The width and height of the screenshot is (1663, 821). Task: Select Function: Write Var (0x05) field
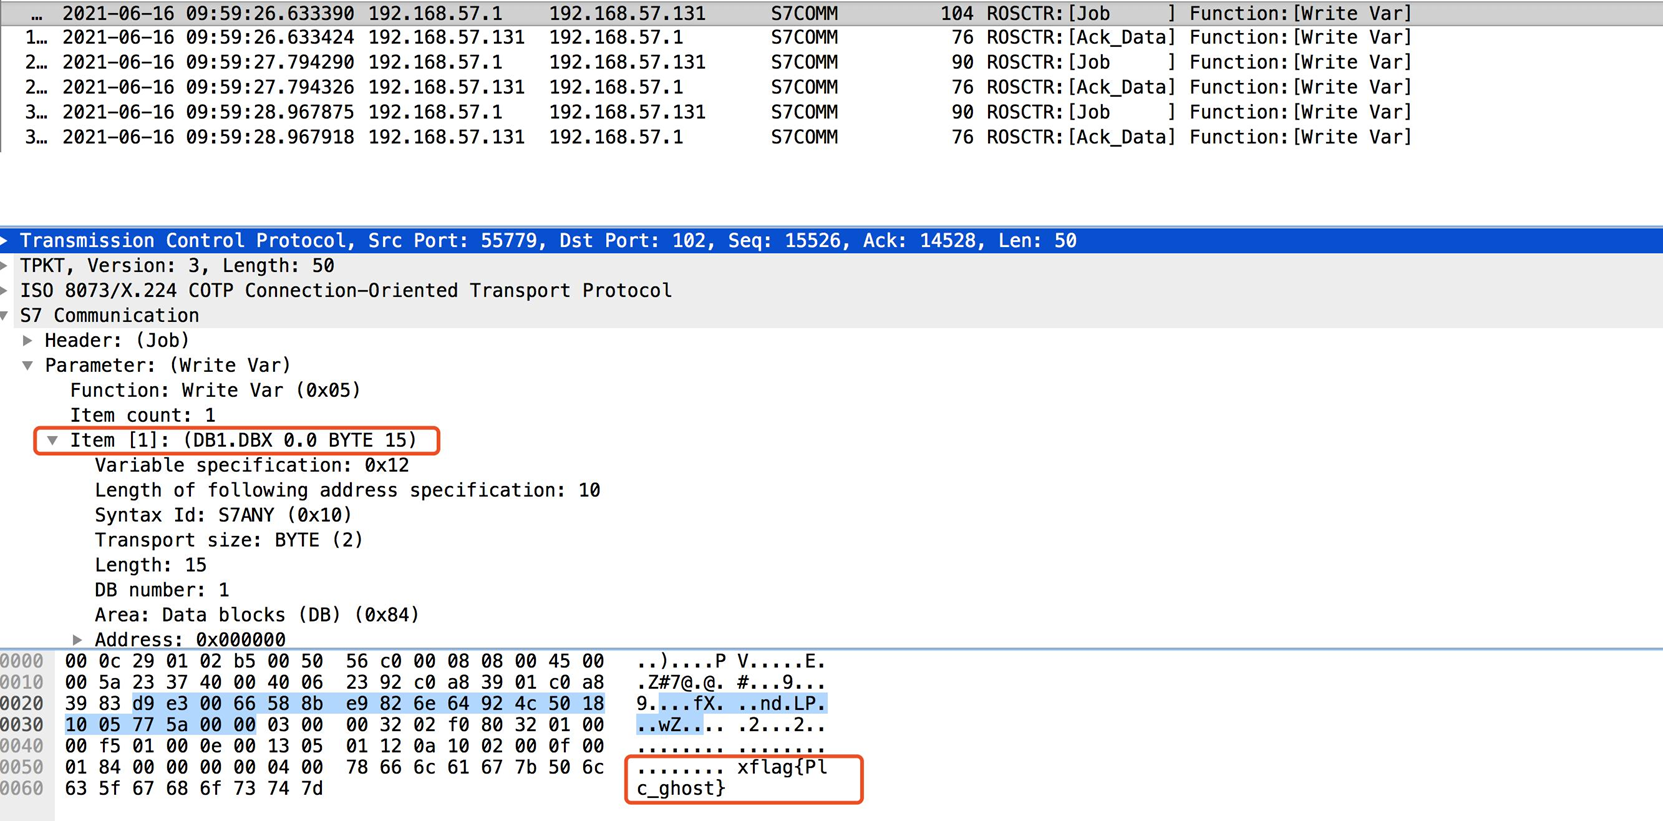[215, 391]
